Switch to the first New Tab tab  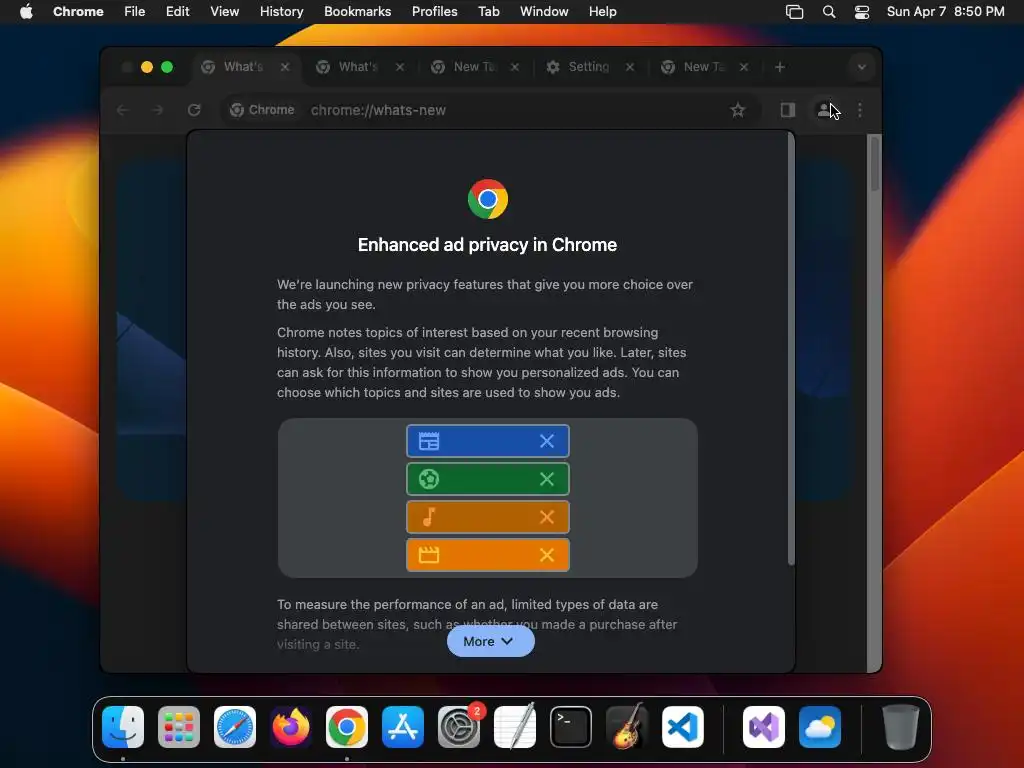pyautogui.click(x=475, y=67)
